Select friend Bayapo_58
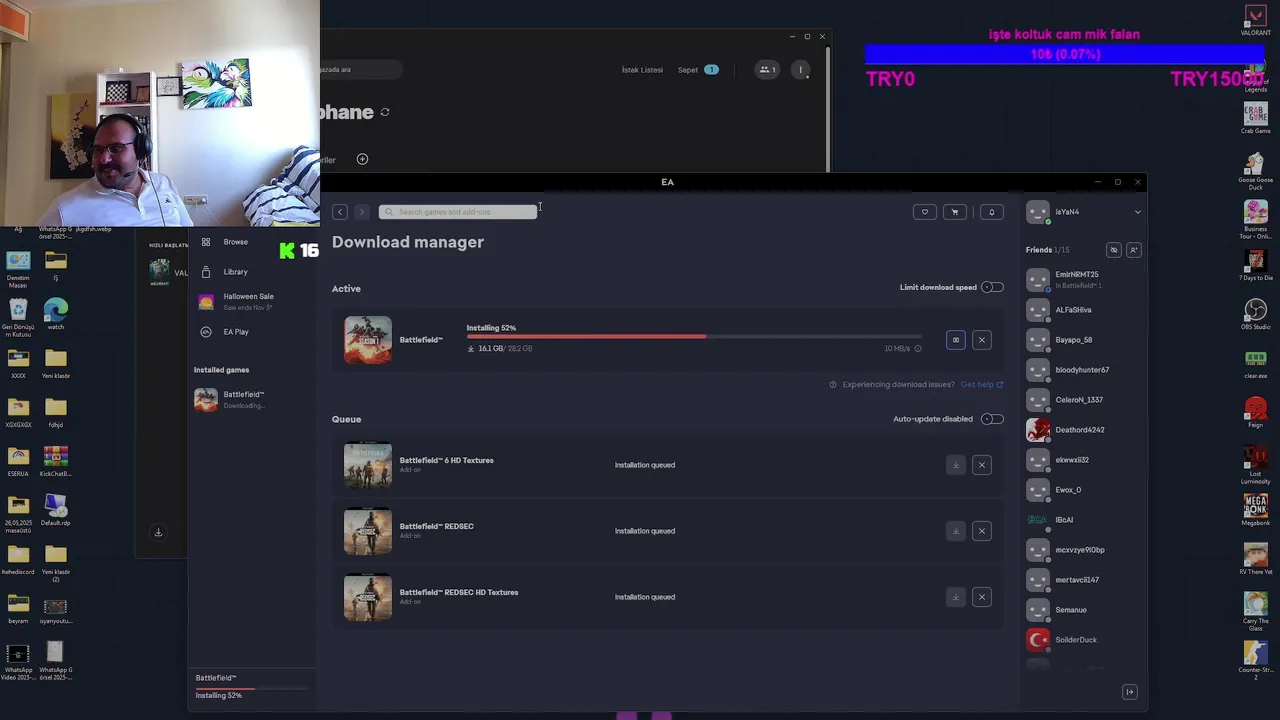 (1082, 340)
